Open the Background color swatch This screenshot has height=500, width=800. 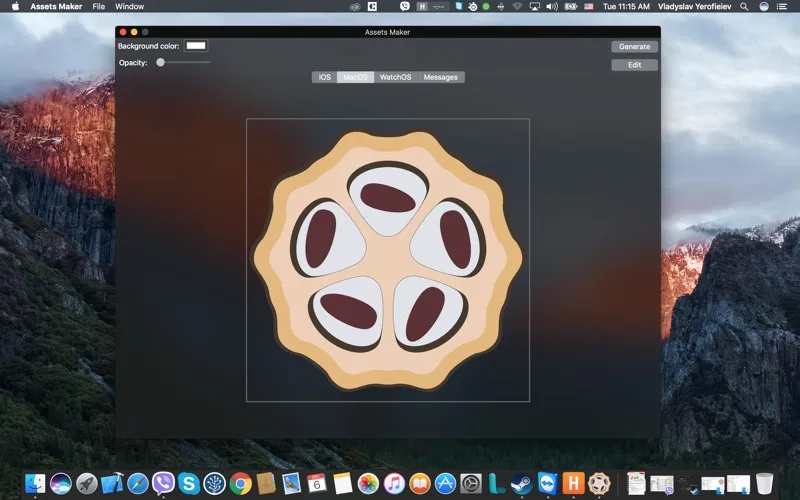196,46
